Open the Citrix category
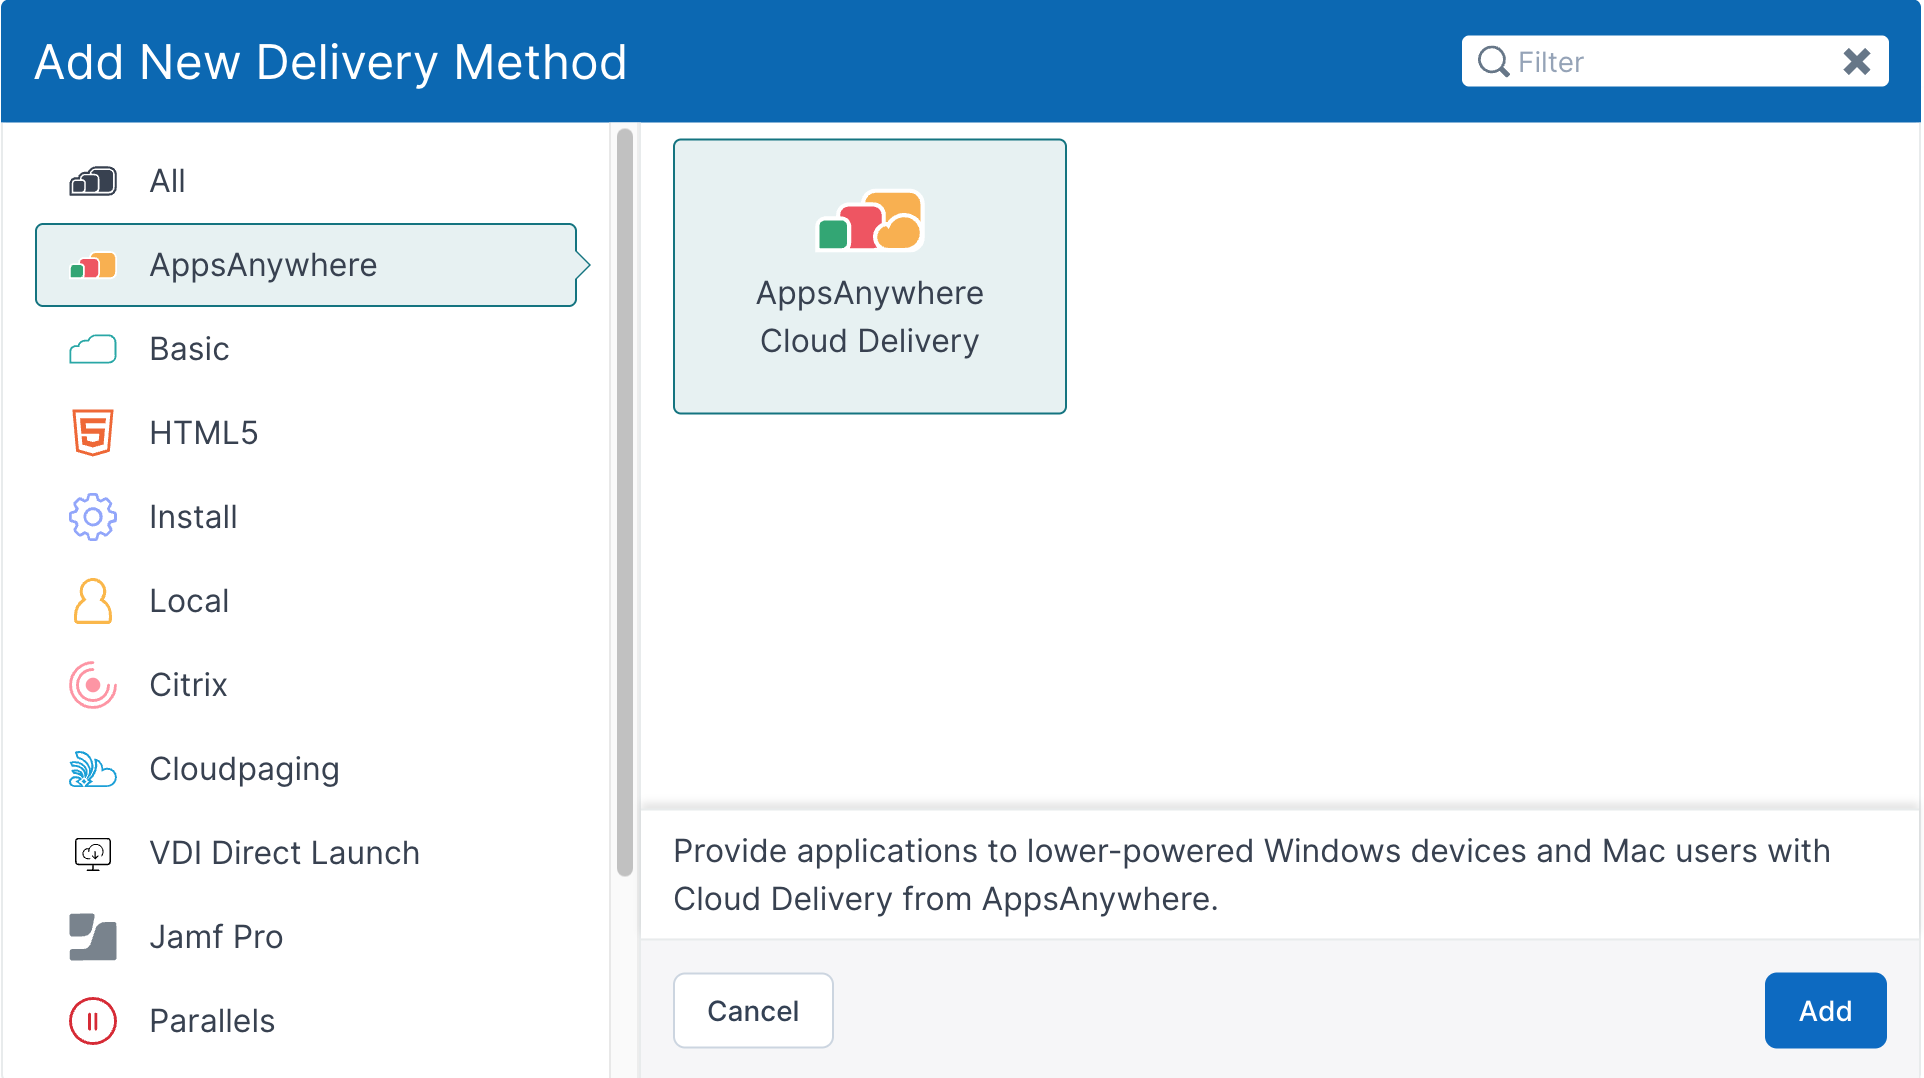The width and height of the screenshot is (1924, 1078). tap(306, 685)
